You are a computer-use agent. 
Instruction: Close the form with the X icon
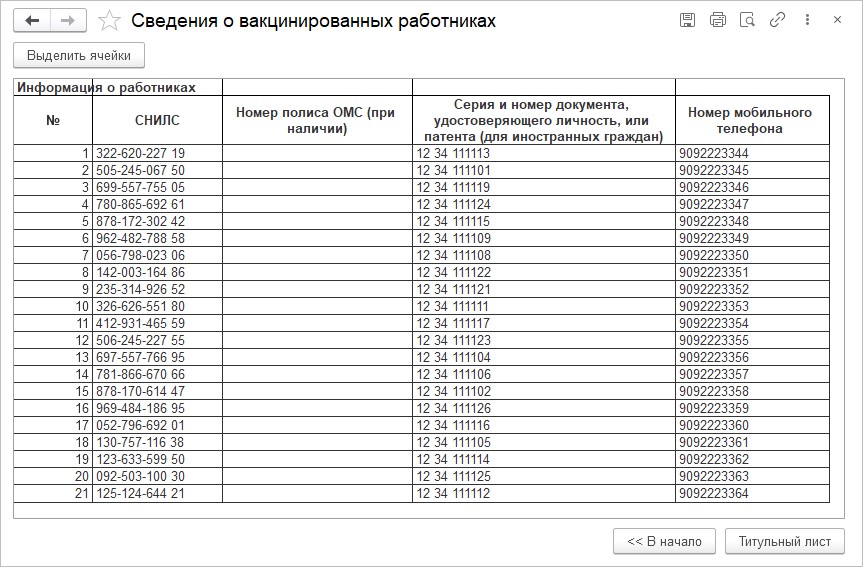click(837, 20)
